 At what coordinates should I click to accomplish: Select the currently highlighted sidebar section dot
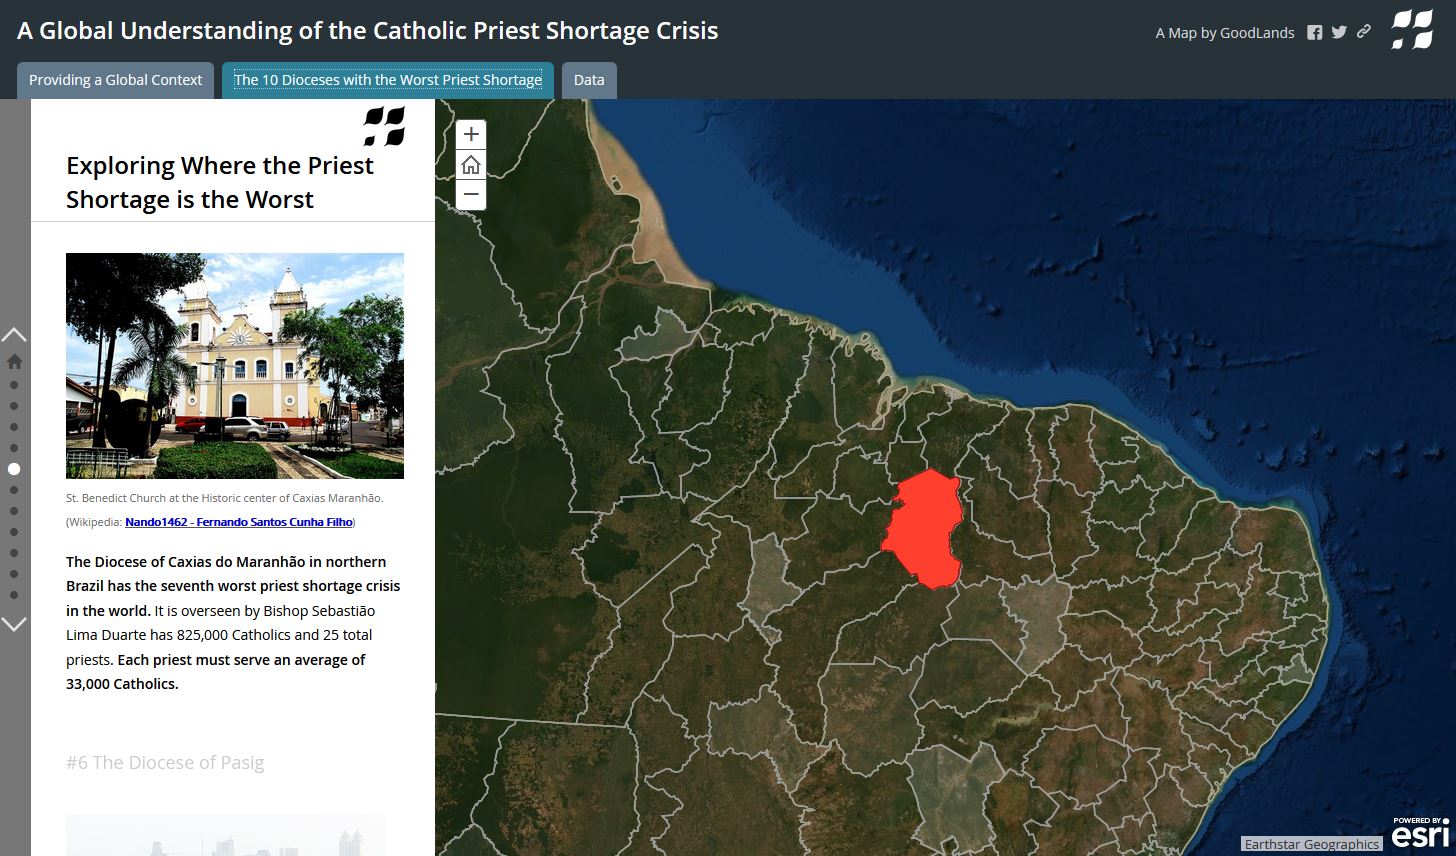(x=14, y=469)
